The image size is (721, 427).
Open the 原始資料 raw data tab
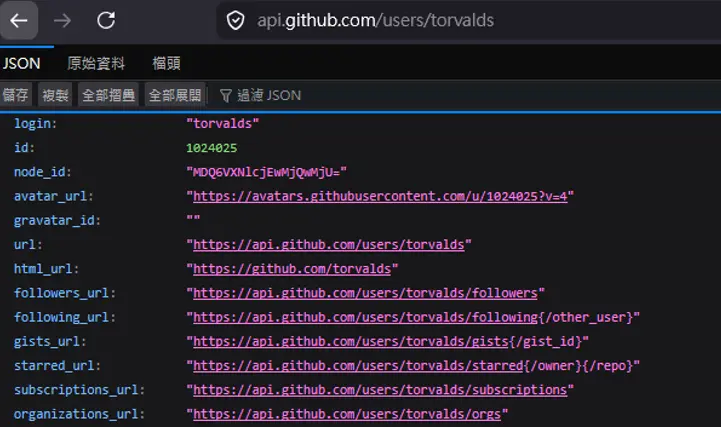[x=96, y=63]
